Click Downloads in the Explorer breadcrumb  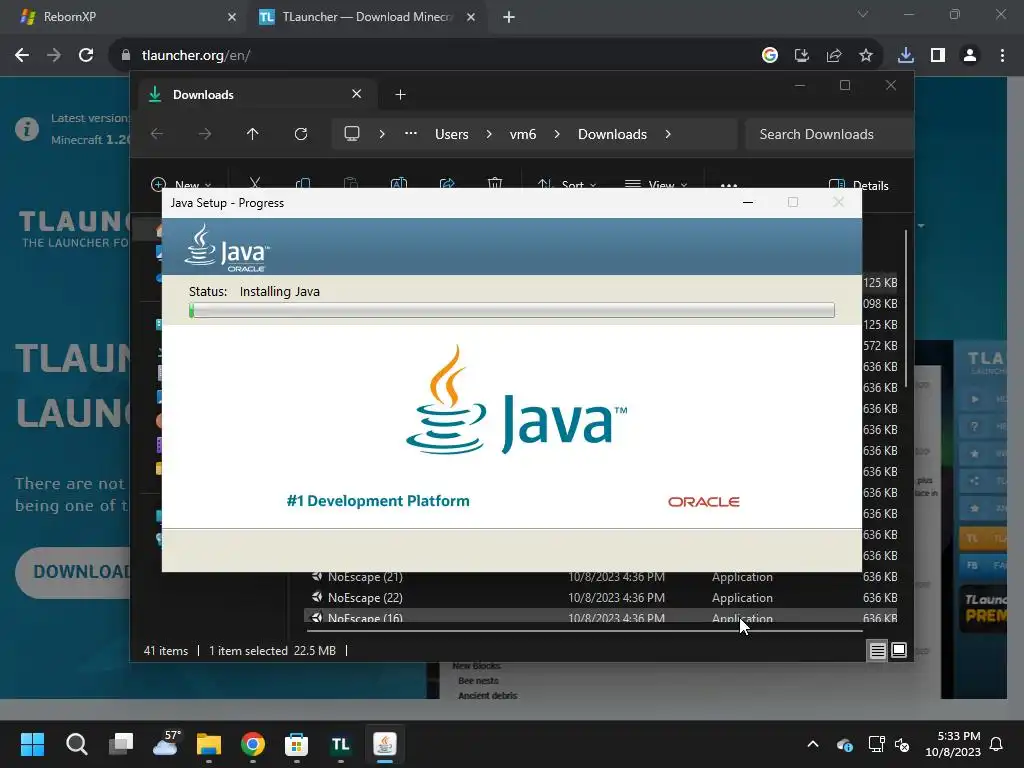[x=612, y=134]
